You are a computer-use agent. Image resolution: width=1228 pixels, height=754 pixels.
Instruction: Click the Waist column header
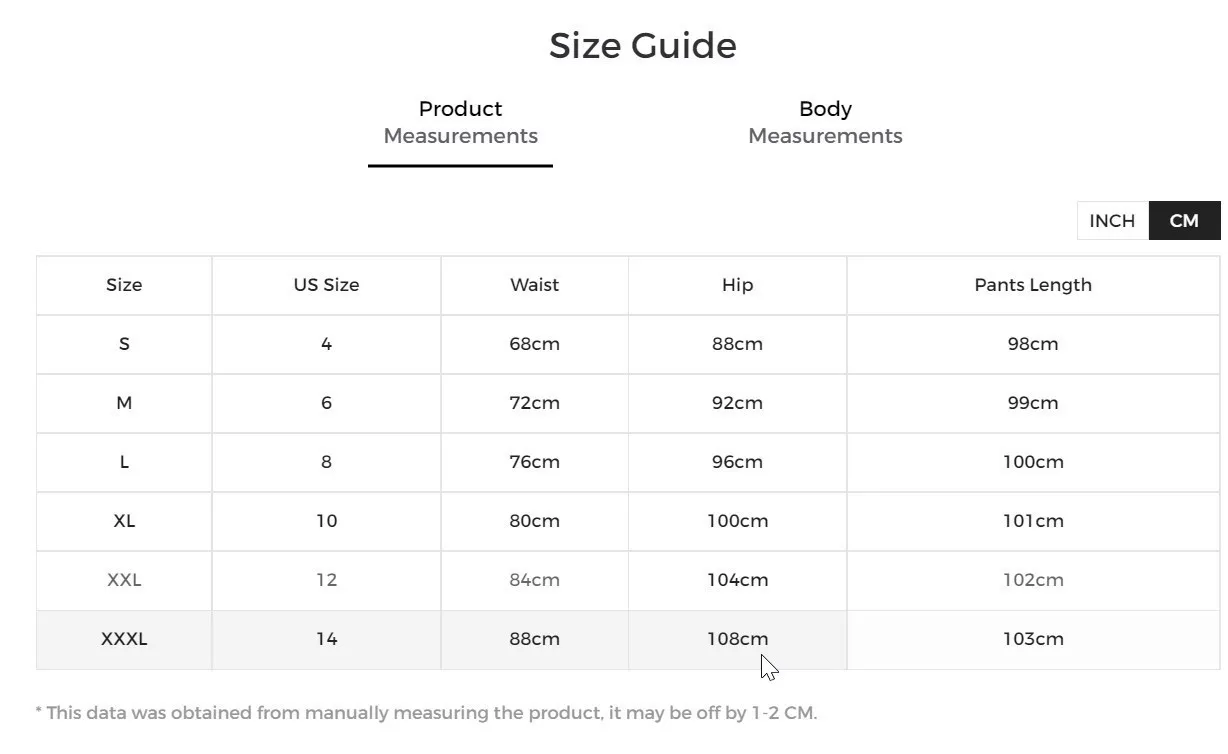[534, 285]
